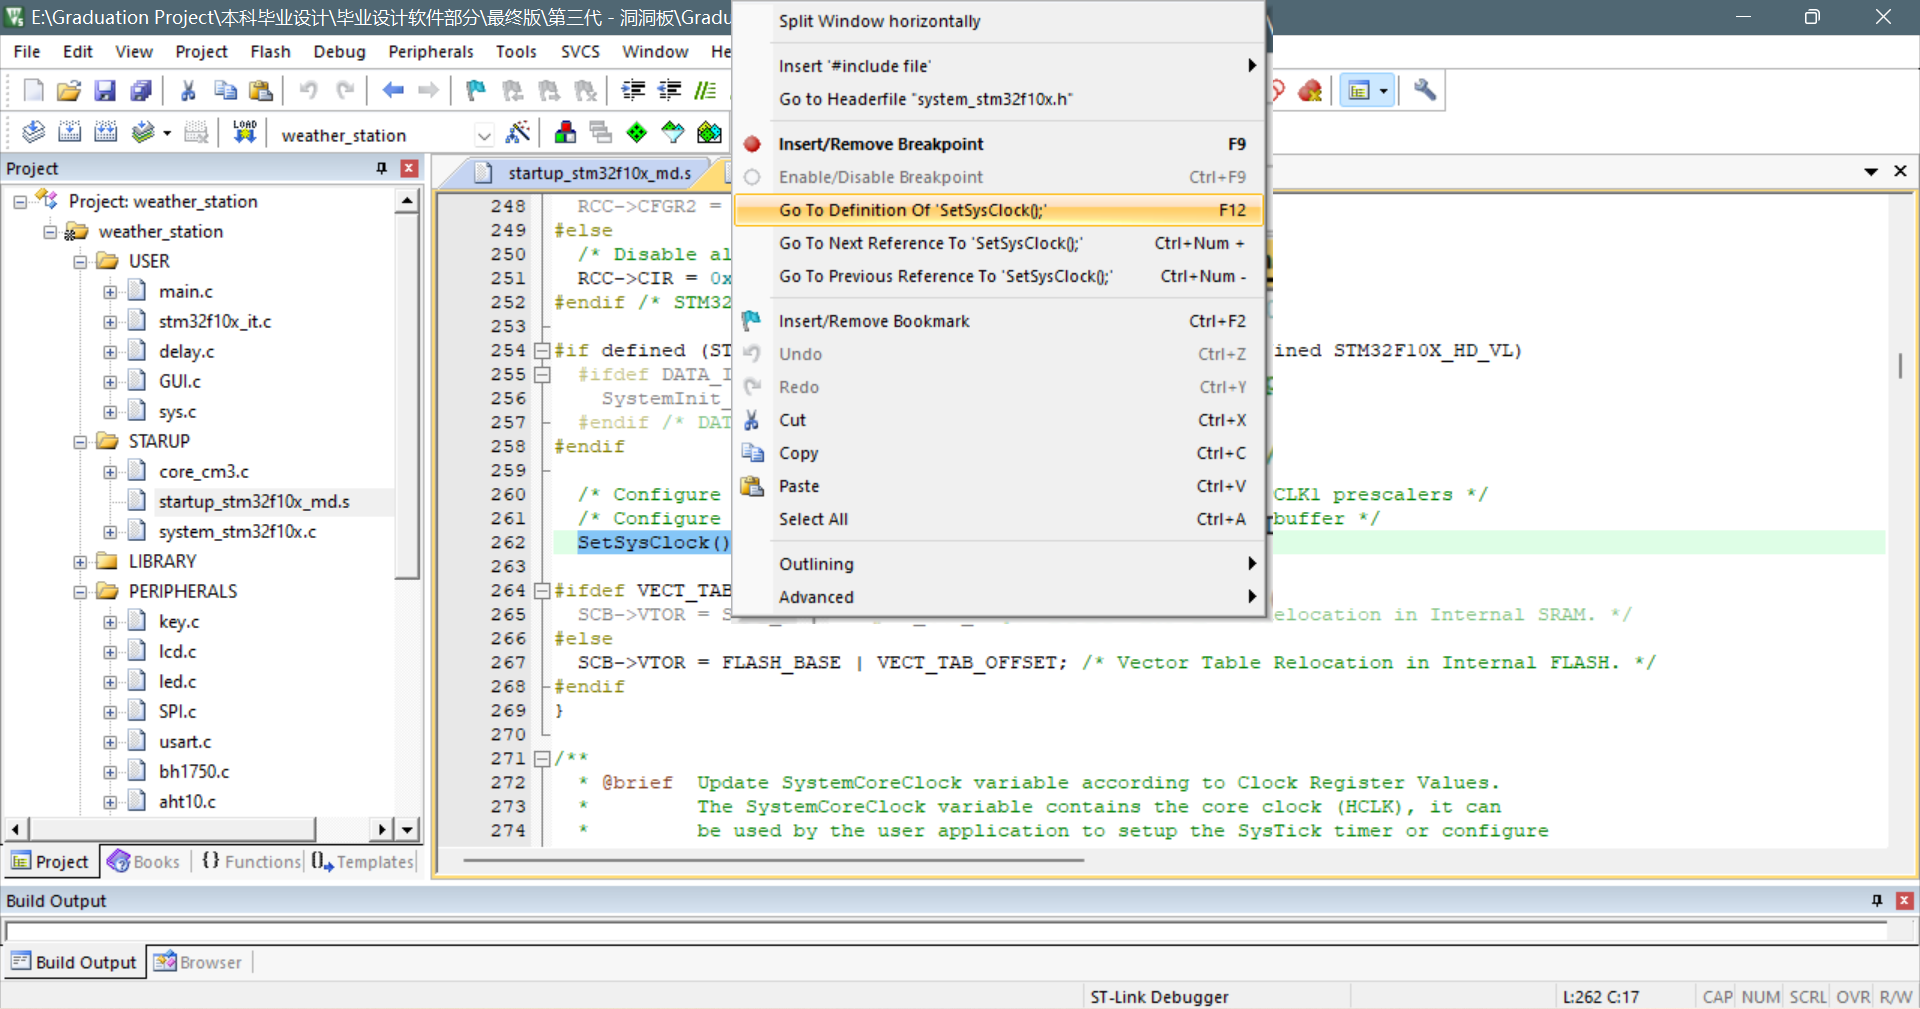Translate the current file with first build icon

point(32,131)
